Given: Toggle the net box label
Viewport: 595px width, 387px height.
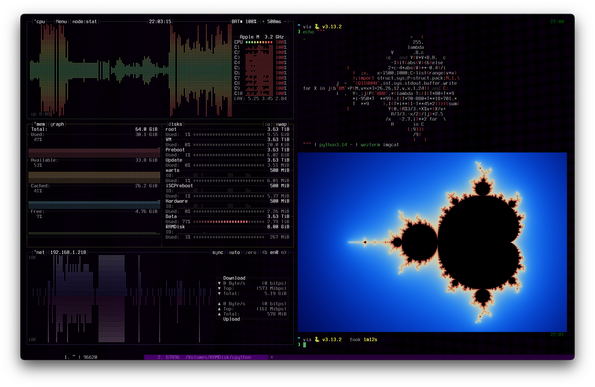Looking at the screenshot, I should pos(40,252).
